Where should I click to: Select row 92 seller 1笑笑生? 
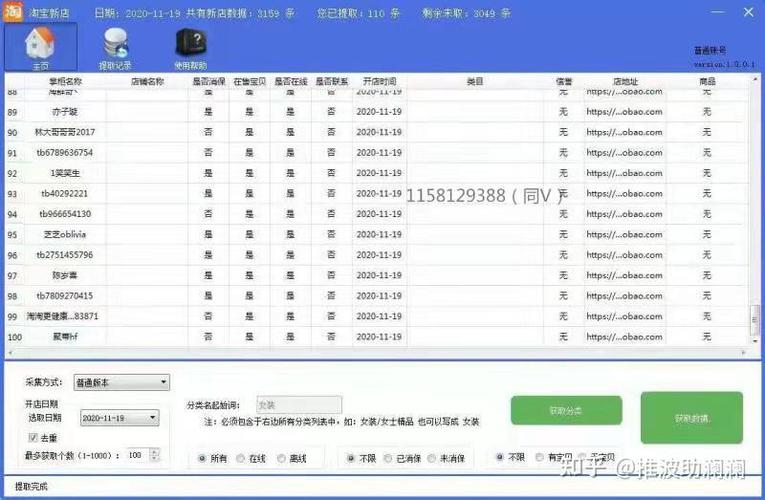point(65,173)
